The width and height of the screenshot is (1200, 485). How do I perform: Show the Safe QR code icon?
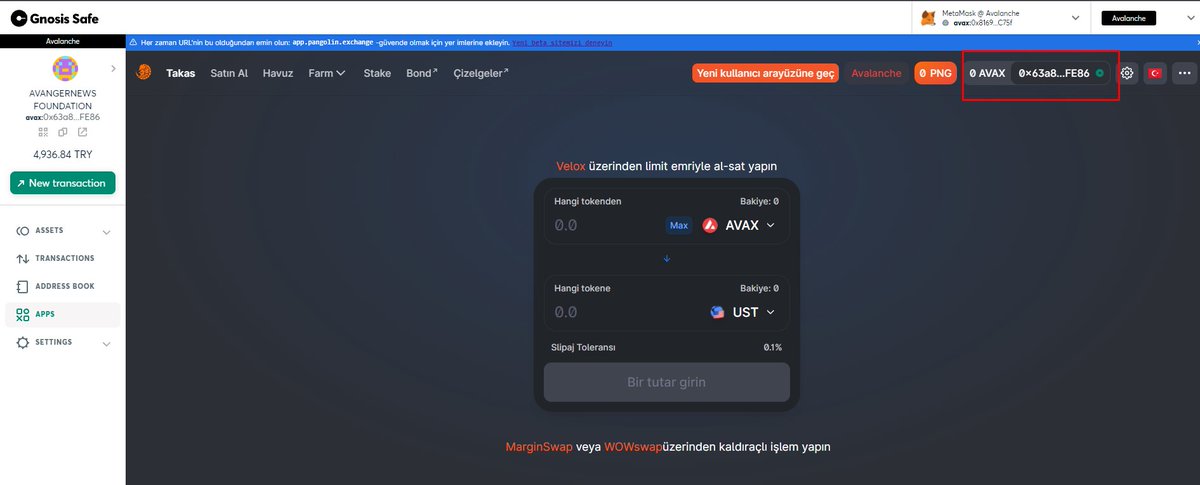click(43, 132)
